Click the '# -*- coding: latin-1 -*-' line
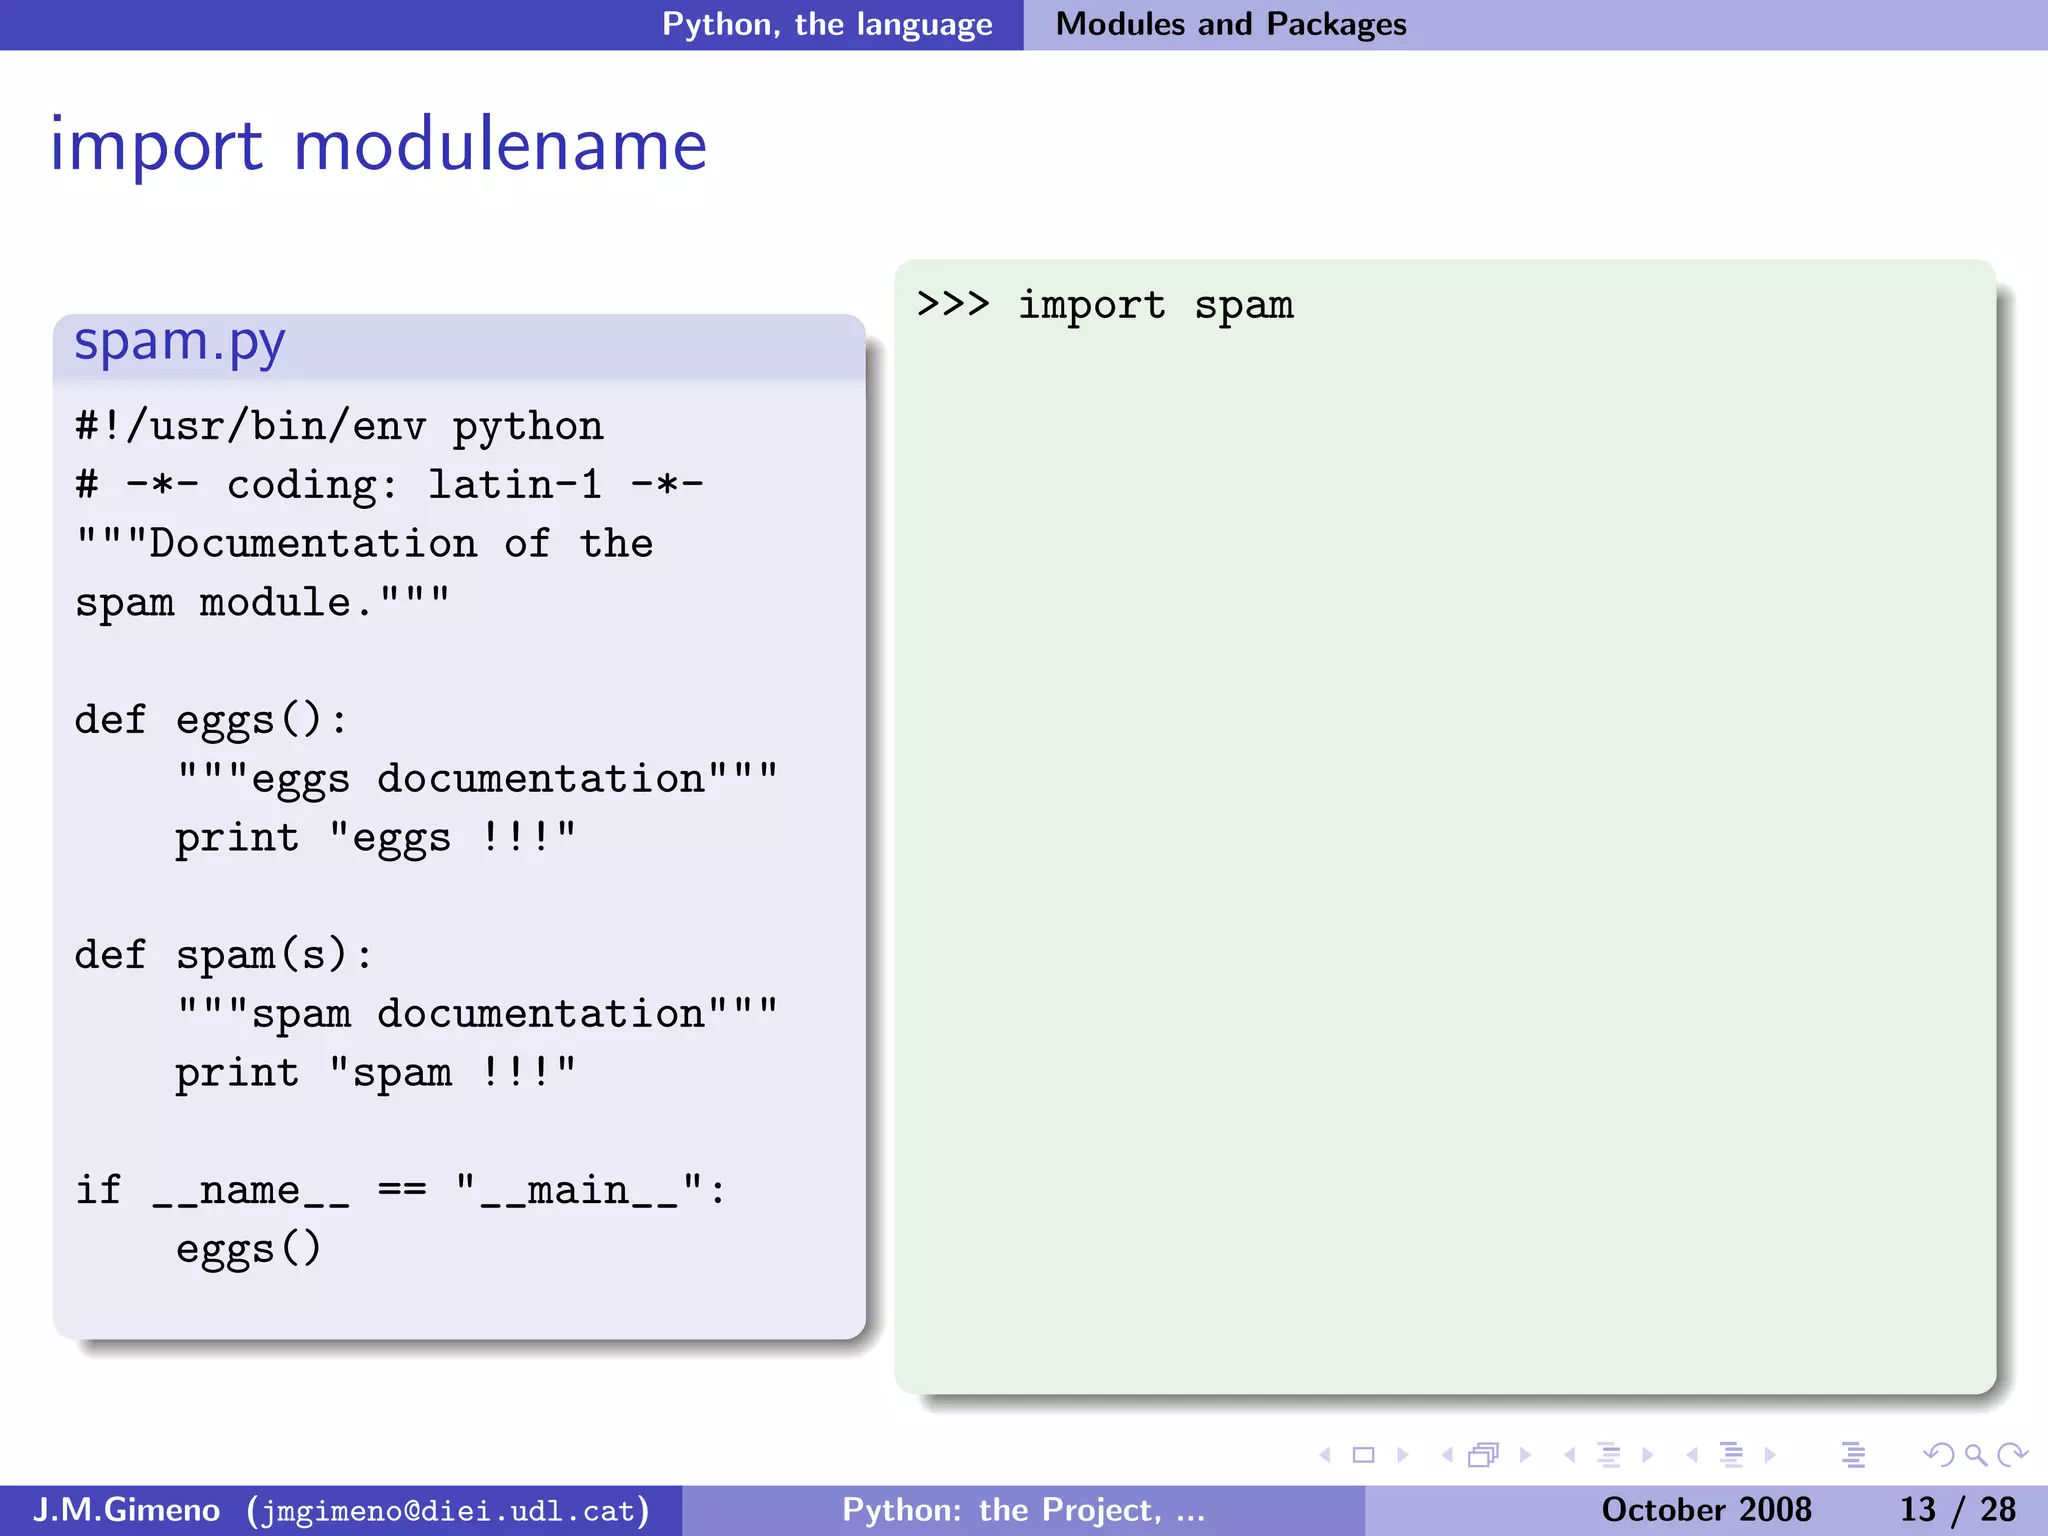2048x1536 pixels. coord(390,485)
